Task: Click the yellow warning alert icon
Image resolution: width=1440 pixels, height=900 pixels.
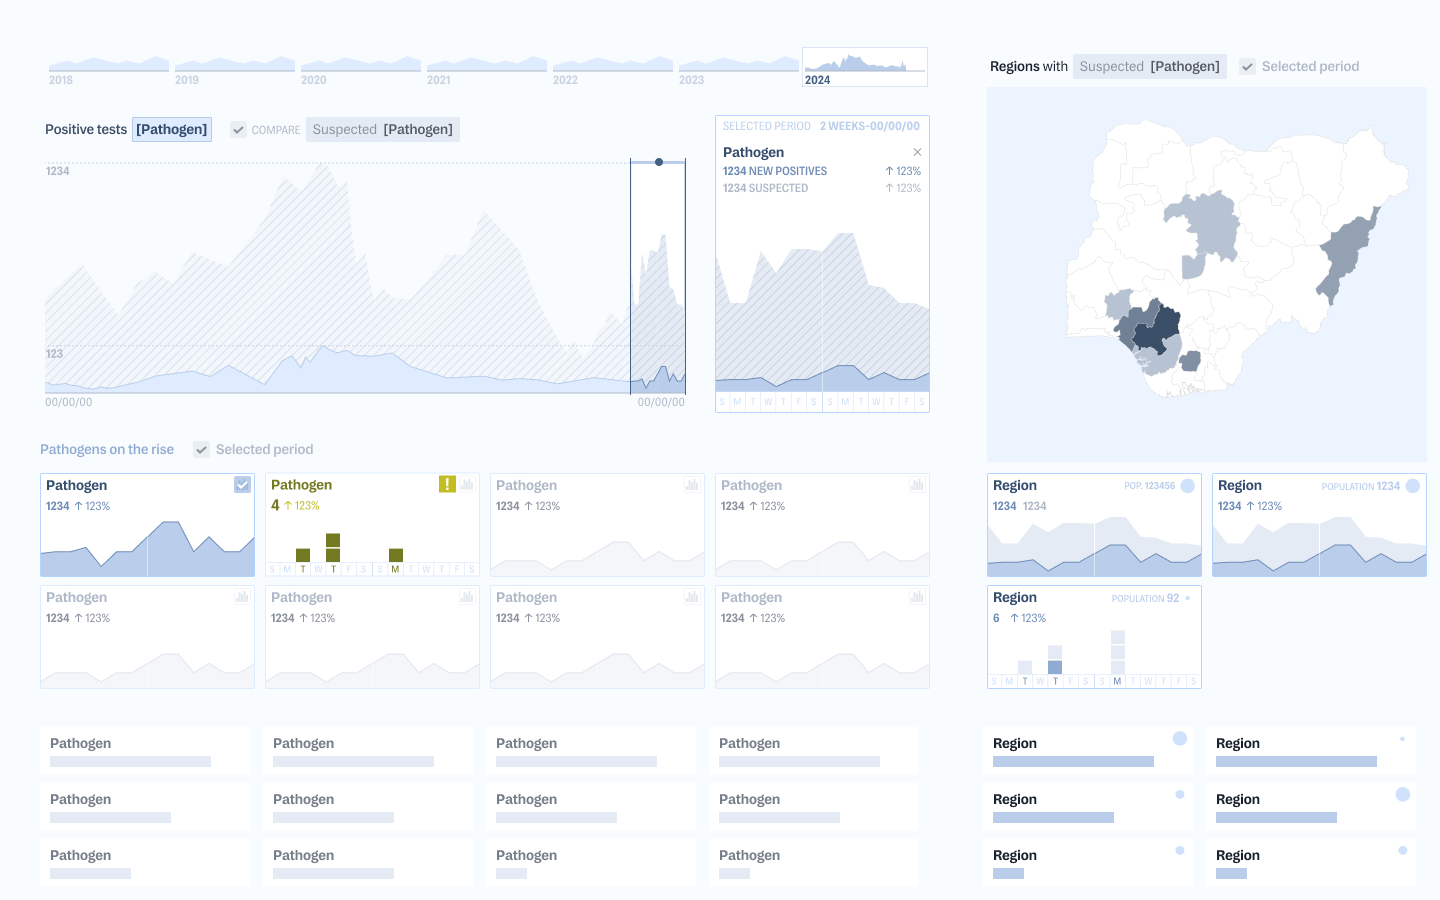Action: pyautogui.click(x=447, y=484)
